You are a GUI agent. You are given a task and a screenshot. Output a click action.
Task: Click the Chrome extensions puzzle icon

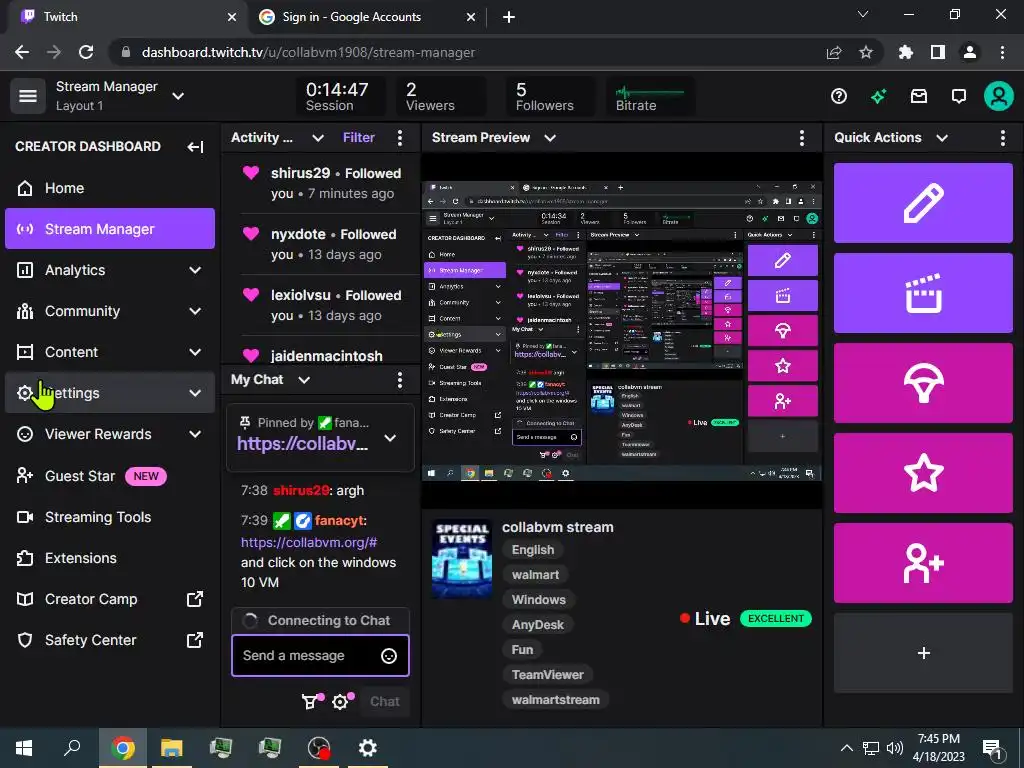[905, 52]
